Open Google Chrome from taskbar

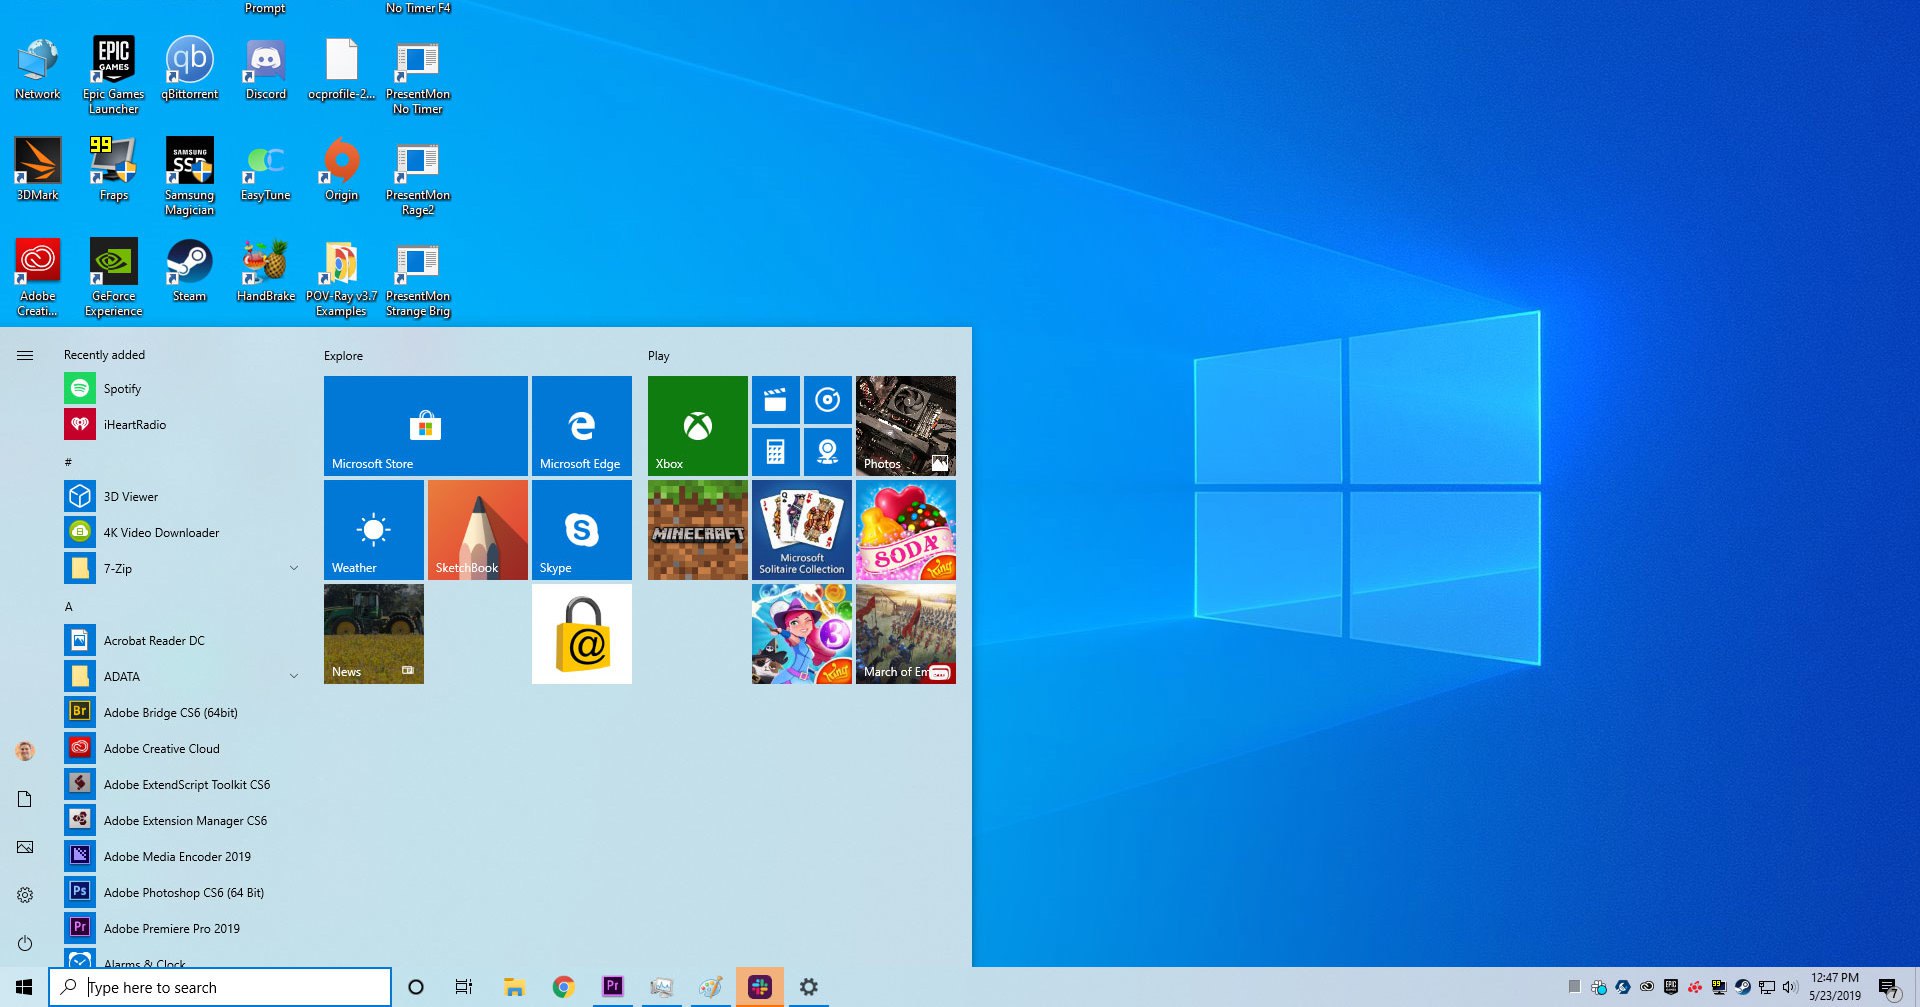(564, 987)
